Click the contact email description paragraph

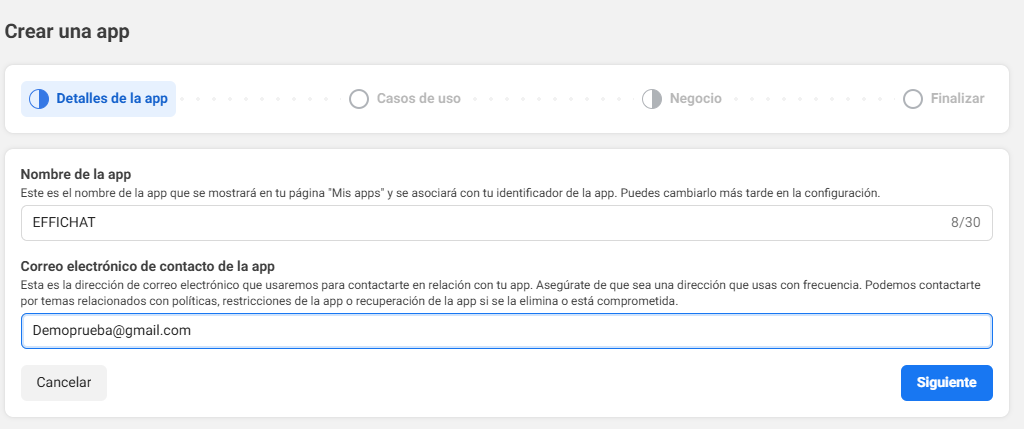point(500,293)
